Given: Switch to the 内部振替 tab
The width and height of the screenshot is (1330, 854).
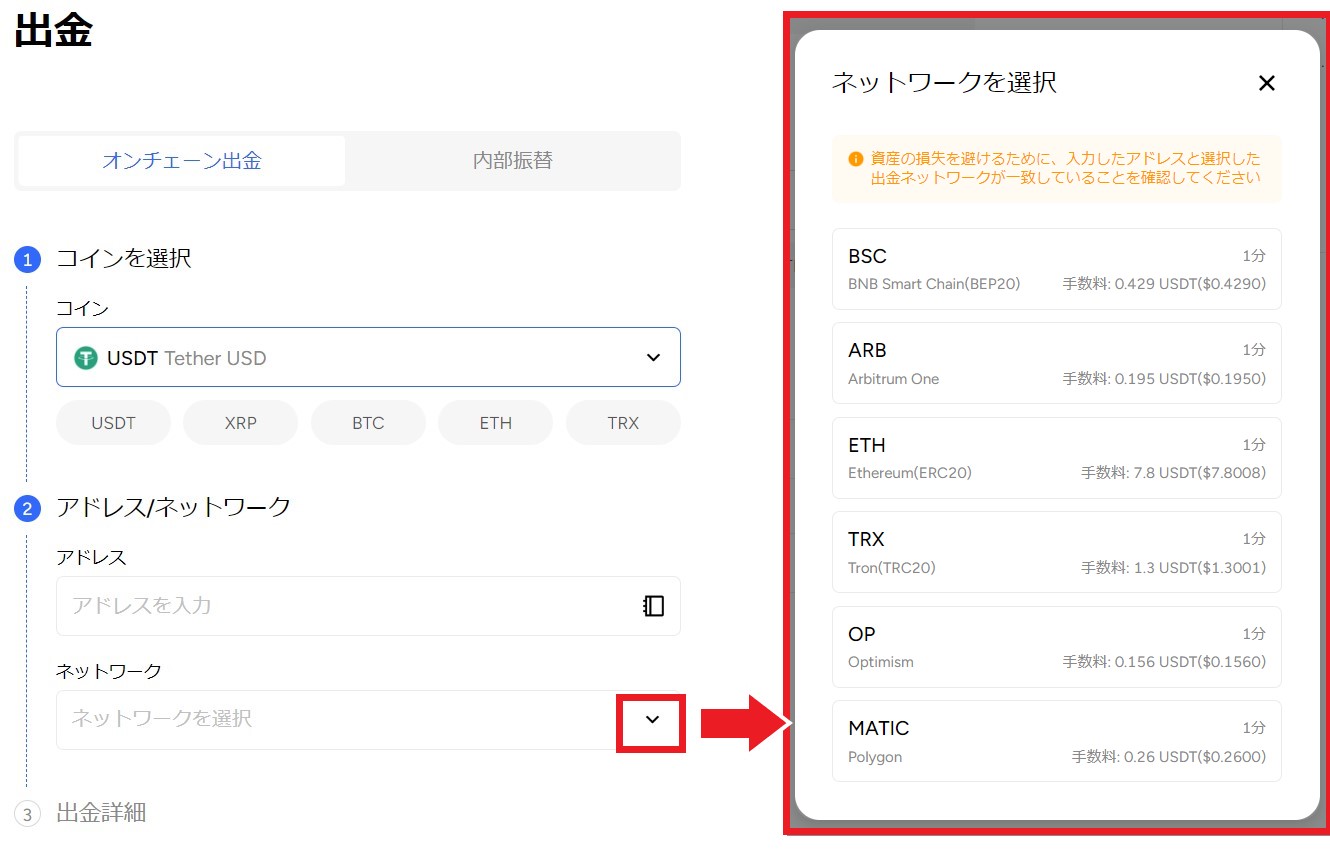Looking at the screenshot, I should 512,161.
